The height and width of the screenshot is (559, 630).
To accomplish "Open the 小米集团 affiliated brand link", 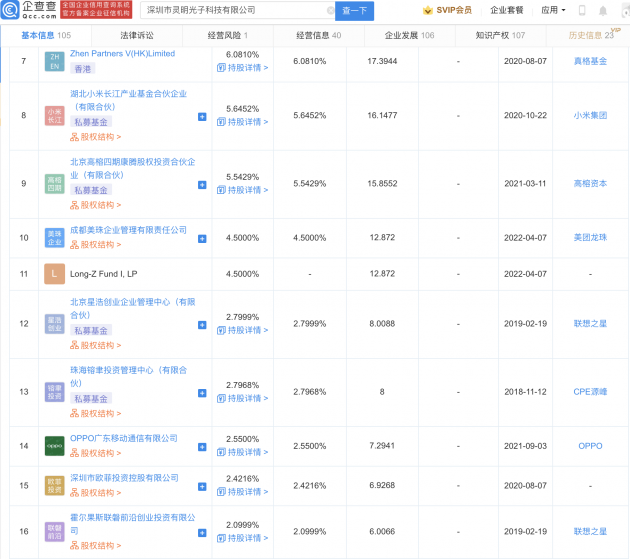I will click(x=590, y=115).
